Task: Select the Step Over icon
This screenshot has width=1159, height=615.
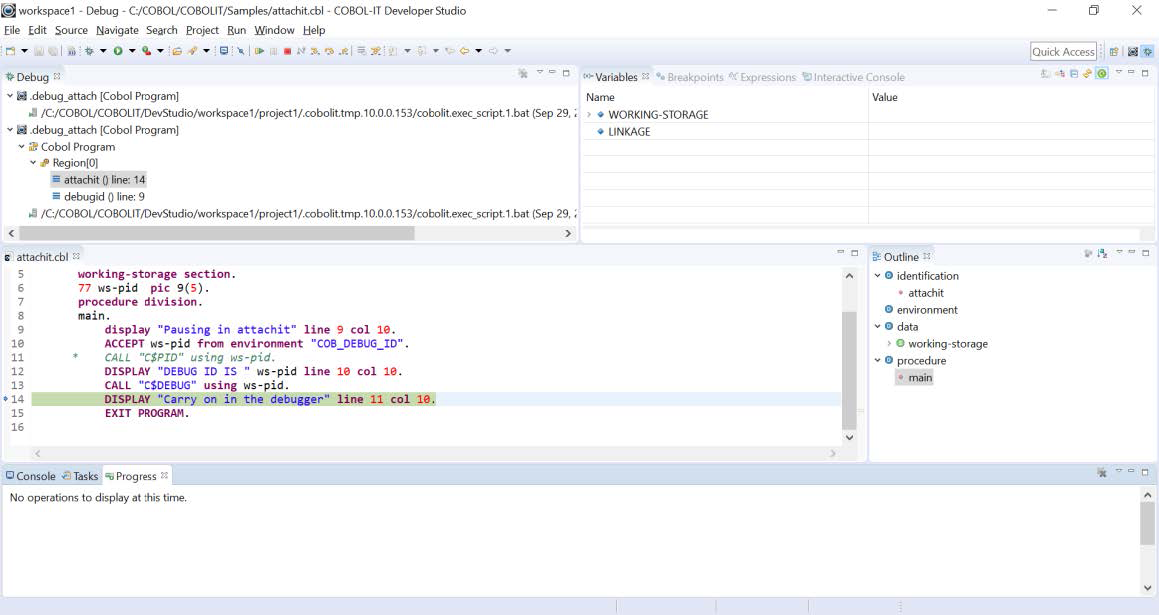Action: (328, 51)
